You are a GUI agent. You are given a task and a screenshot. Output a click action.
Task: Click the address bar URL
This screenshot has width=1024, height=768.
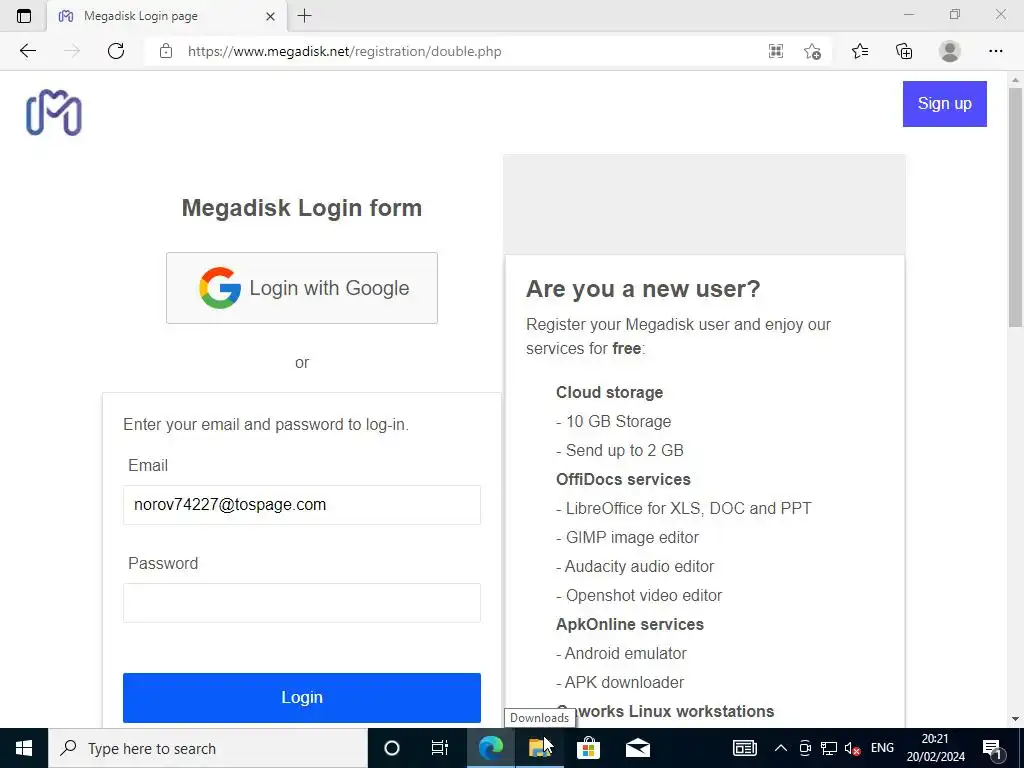[x=344, y=51]
